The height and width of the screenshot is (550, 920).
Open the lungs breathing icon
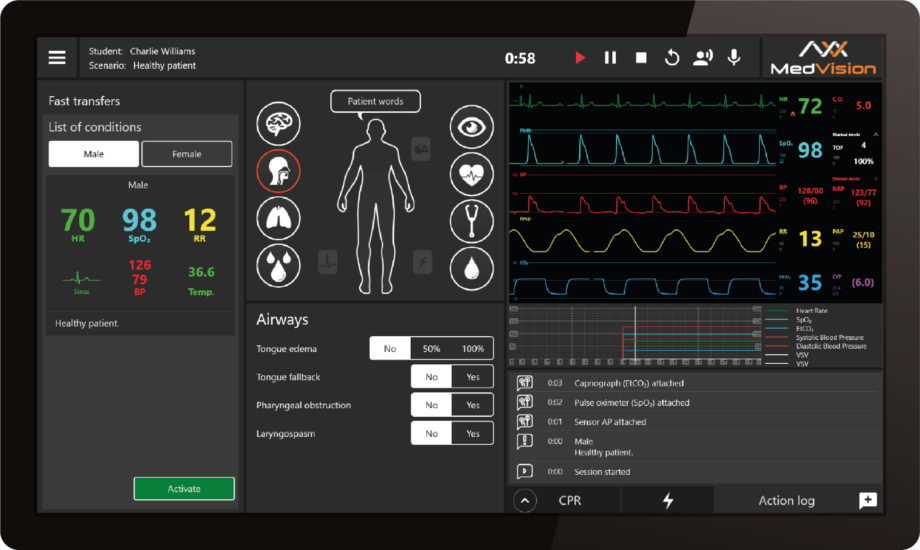tap(278, 218)
